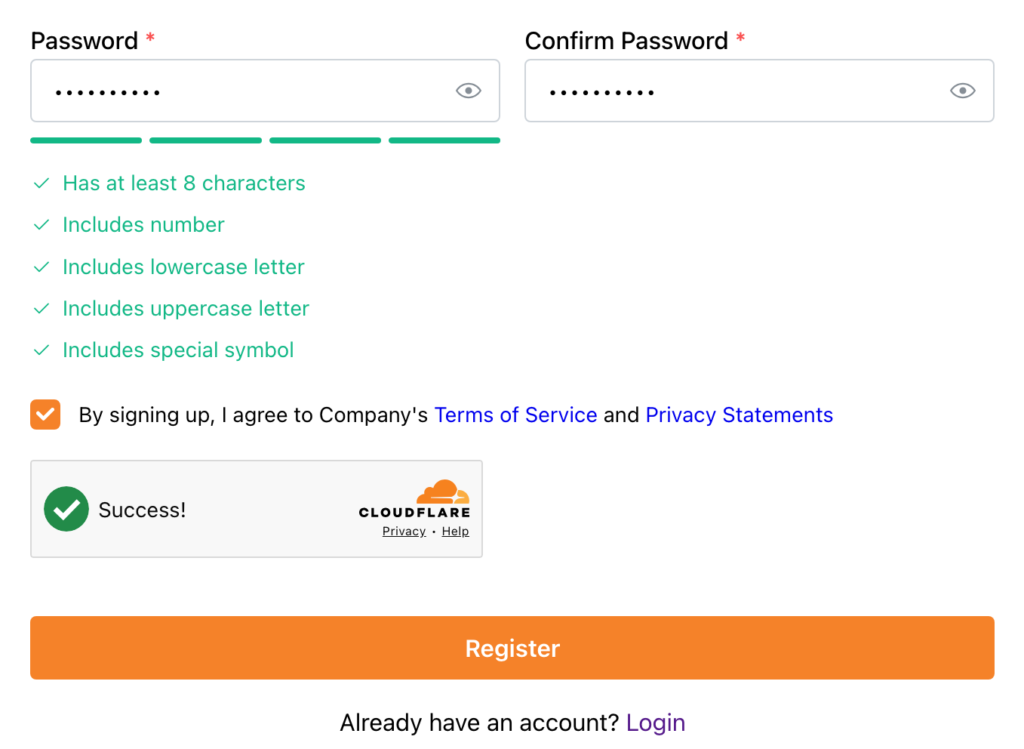1024x749 pixels.
Task: Submit the form with Register button
Action: 512,648
